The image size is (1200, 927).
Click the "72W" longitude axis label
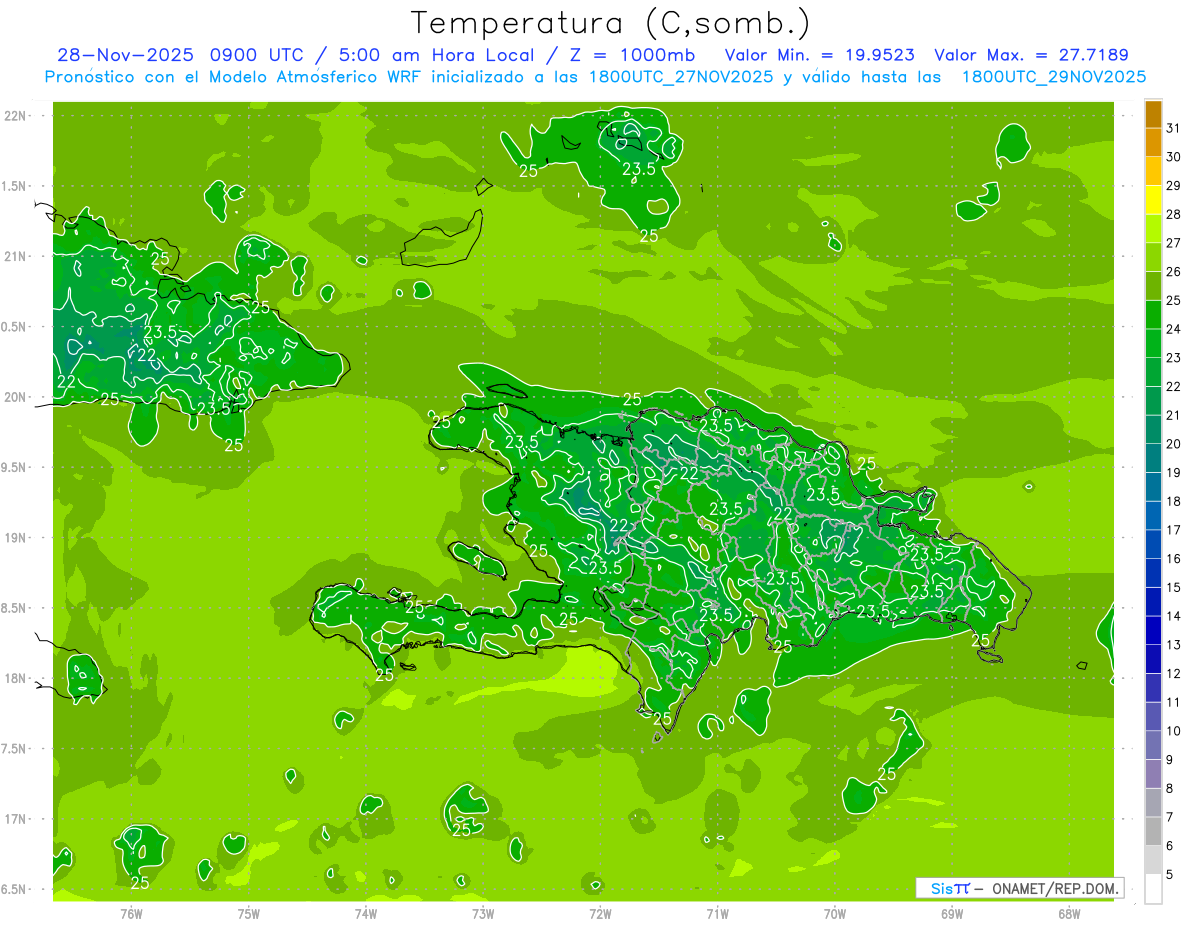click(x=601, y=913)
